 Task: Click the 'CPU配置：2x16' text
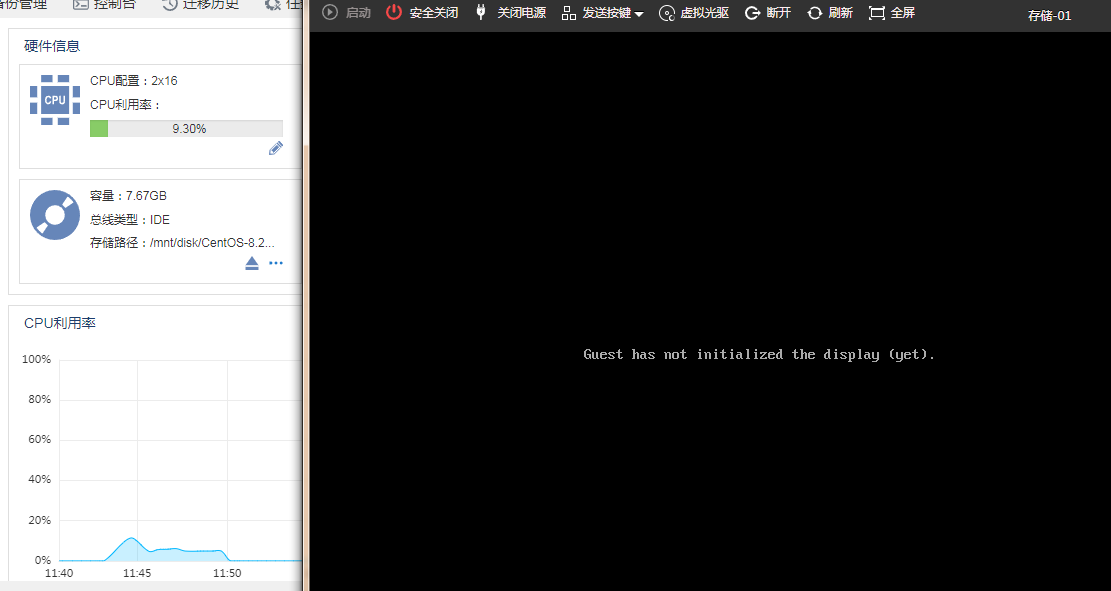pos(134,81)
